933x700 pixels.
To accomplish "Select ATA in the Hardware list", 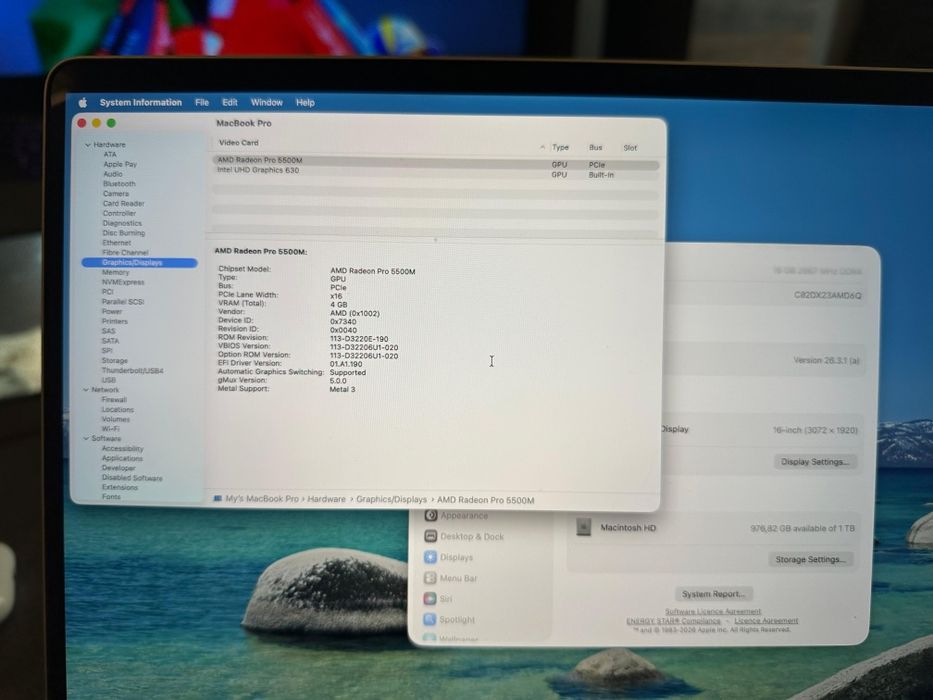I will [110, 154].
